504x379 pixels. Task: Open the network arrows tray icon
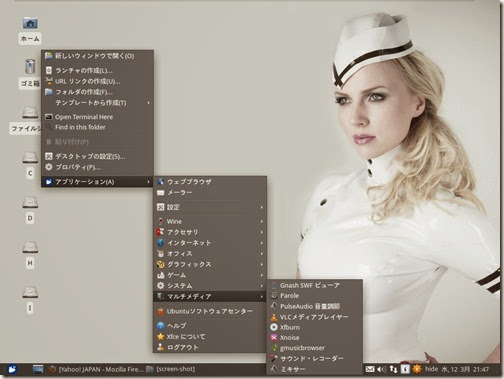click(x=393, y=369)
